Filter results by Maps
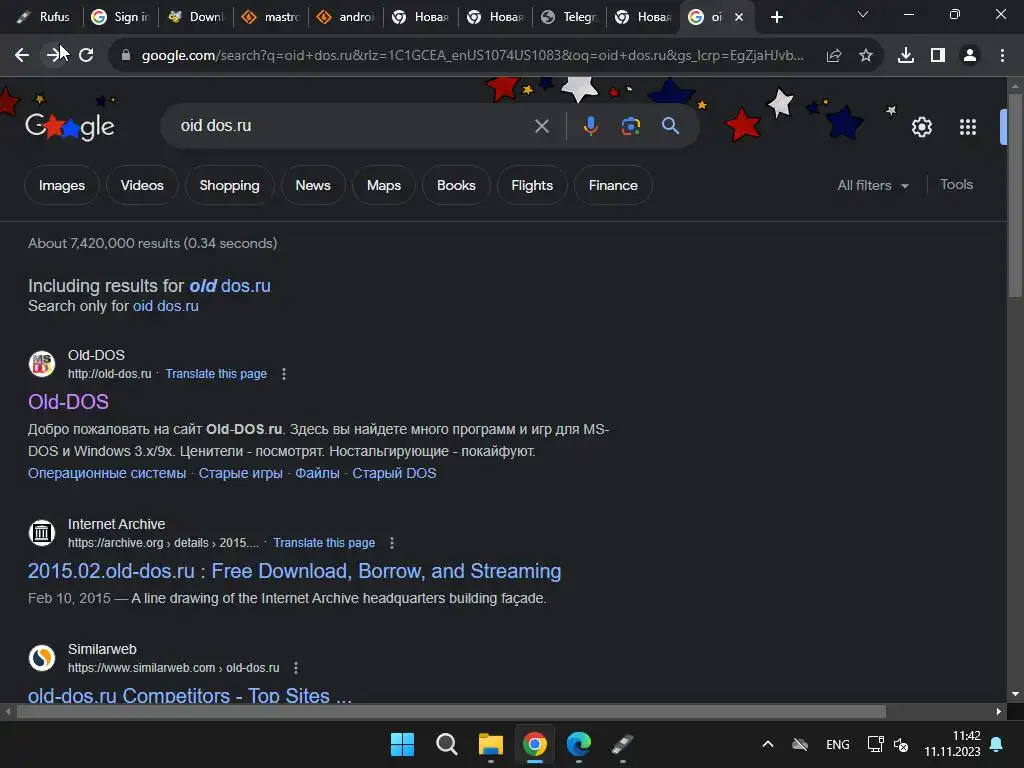This screenshot has width=1024, height=768. click(x=384, y=185)
